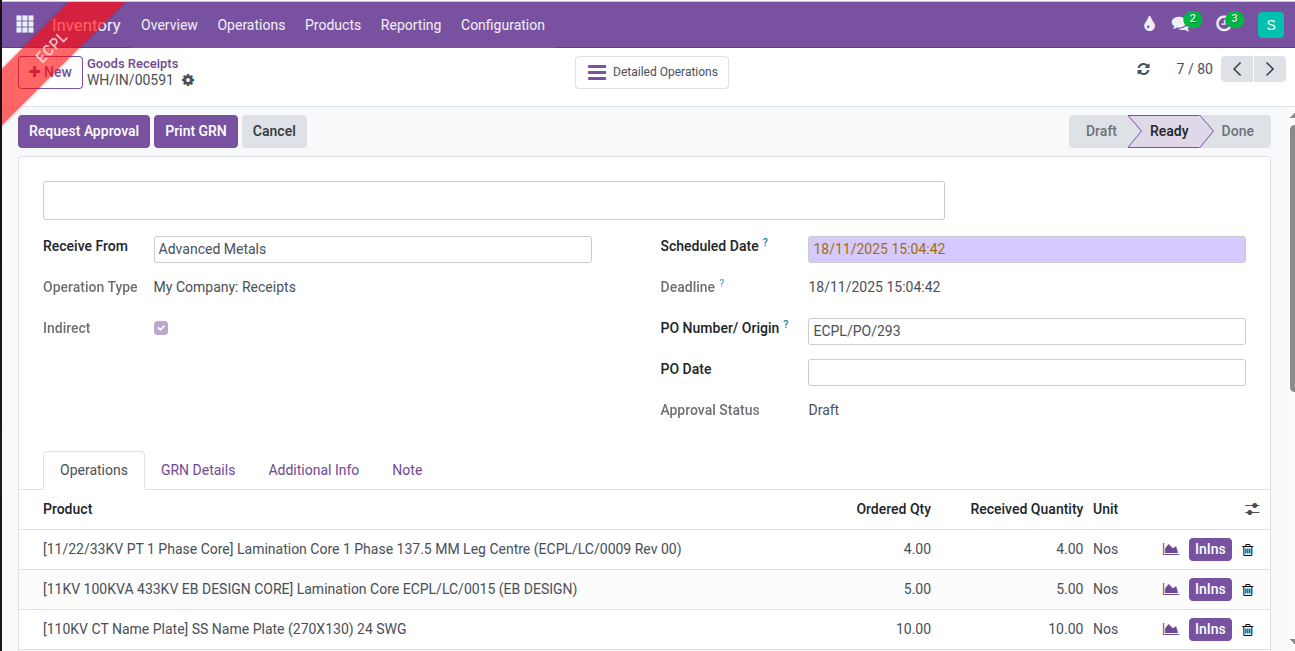
Task: Click the gear icon next to WH/IN/00591
Action: click(x=188, y=80)
